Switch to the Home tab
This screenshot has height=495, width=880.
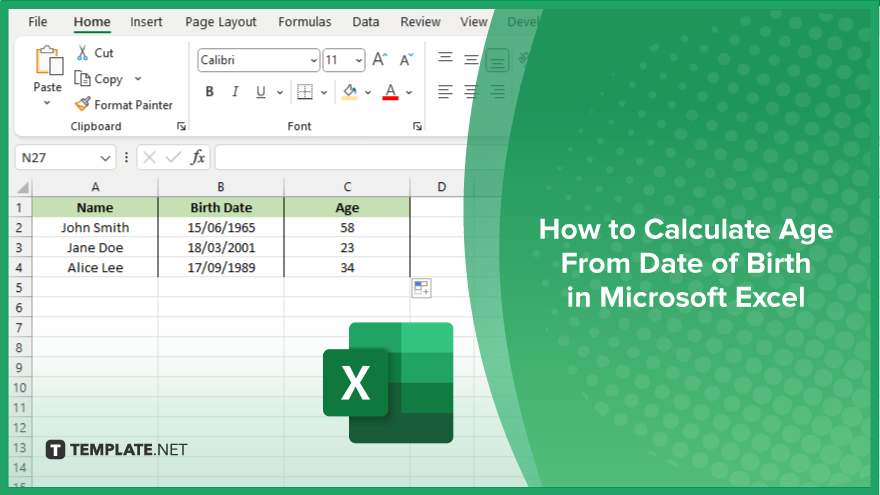point(92,22)
